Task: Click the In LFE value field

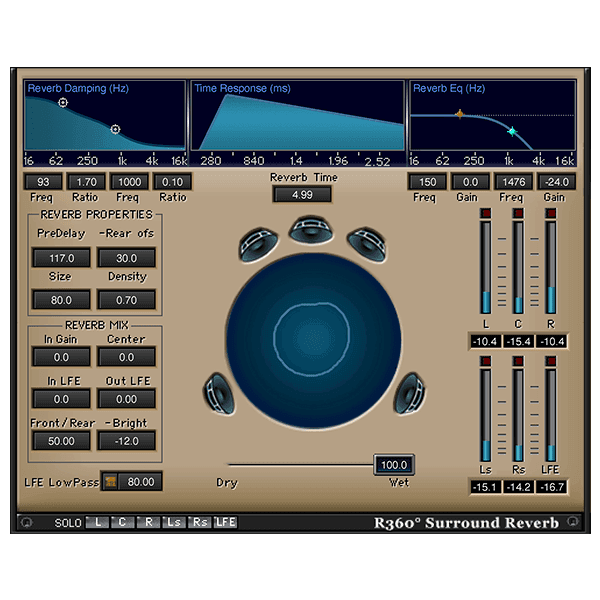Action: point(62,399)
